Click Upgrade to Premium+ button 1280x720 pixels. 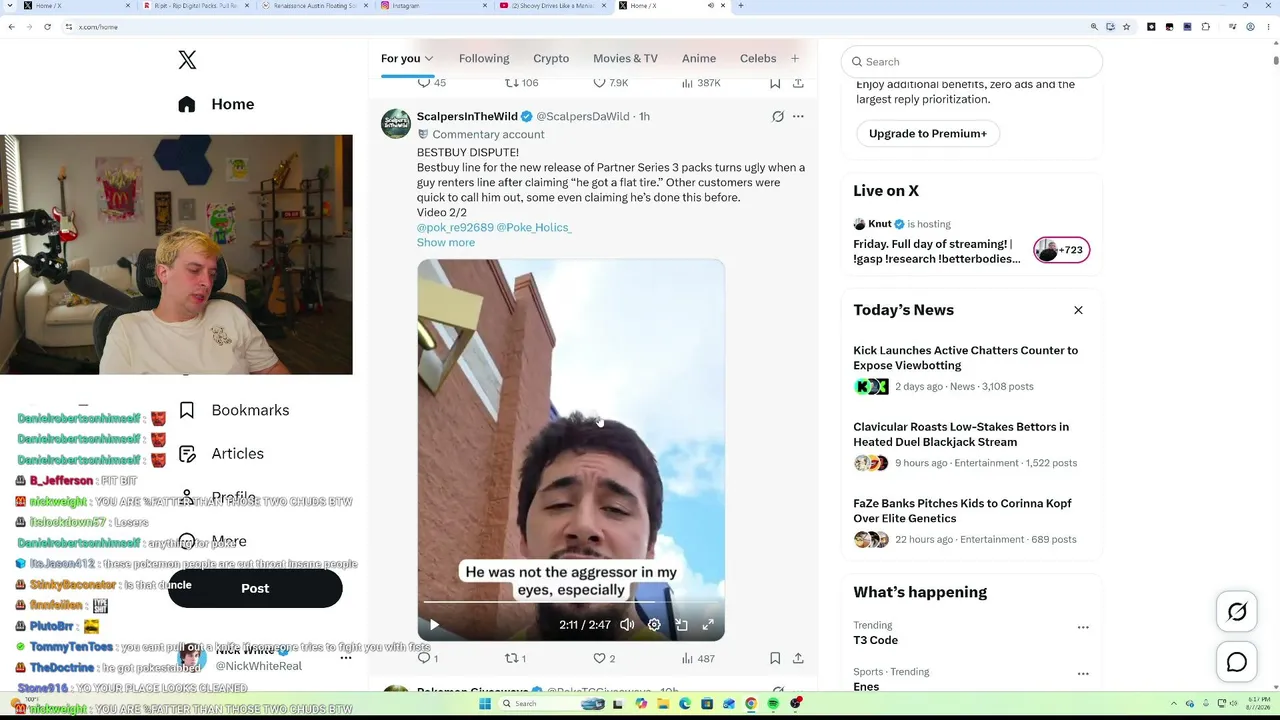pyautogui.click(x=928, y=134)
